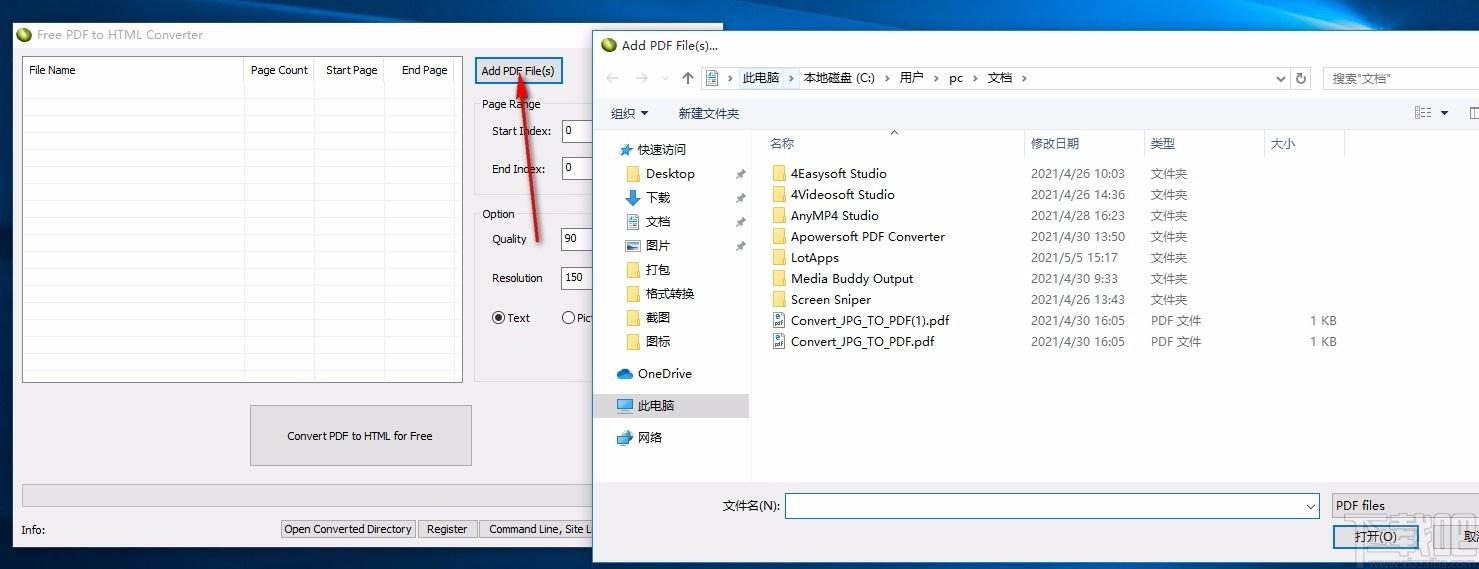The image size is (1479, 569).
Task: Open the 组织 menu
Action: click(x=630, y=113)
